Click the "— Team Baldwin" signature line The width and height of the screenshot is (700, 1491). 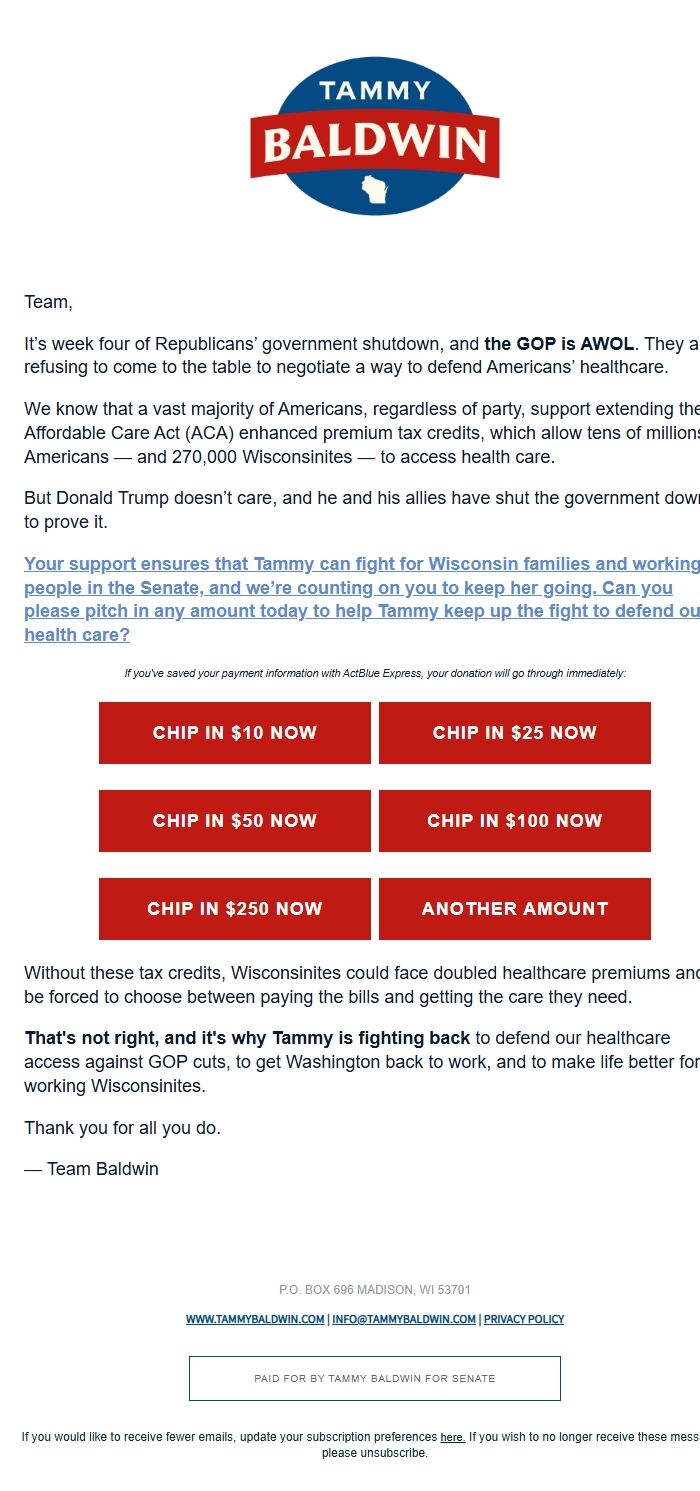(92, 1169)
